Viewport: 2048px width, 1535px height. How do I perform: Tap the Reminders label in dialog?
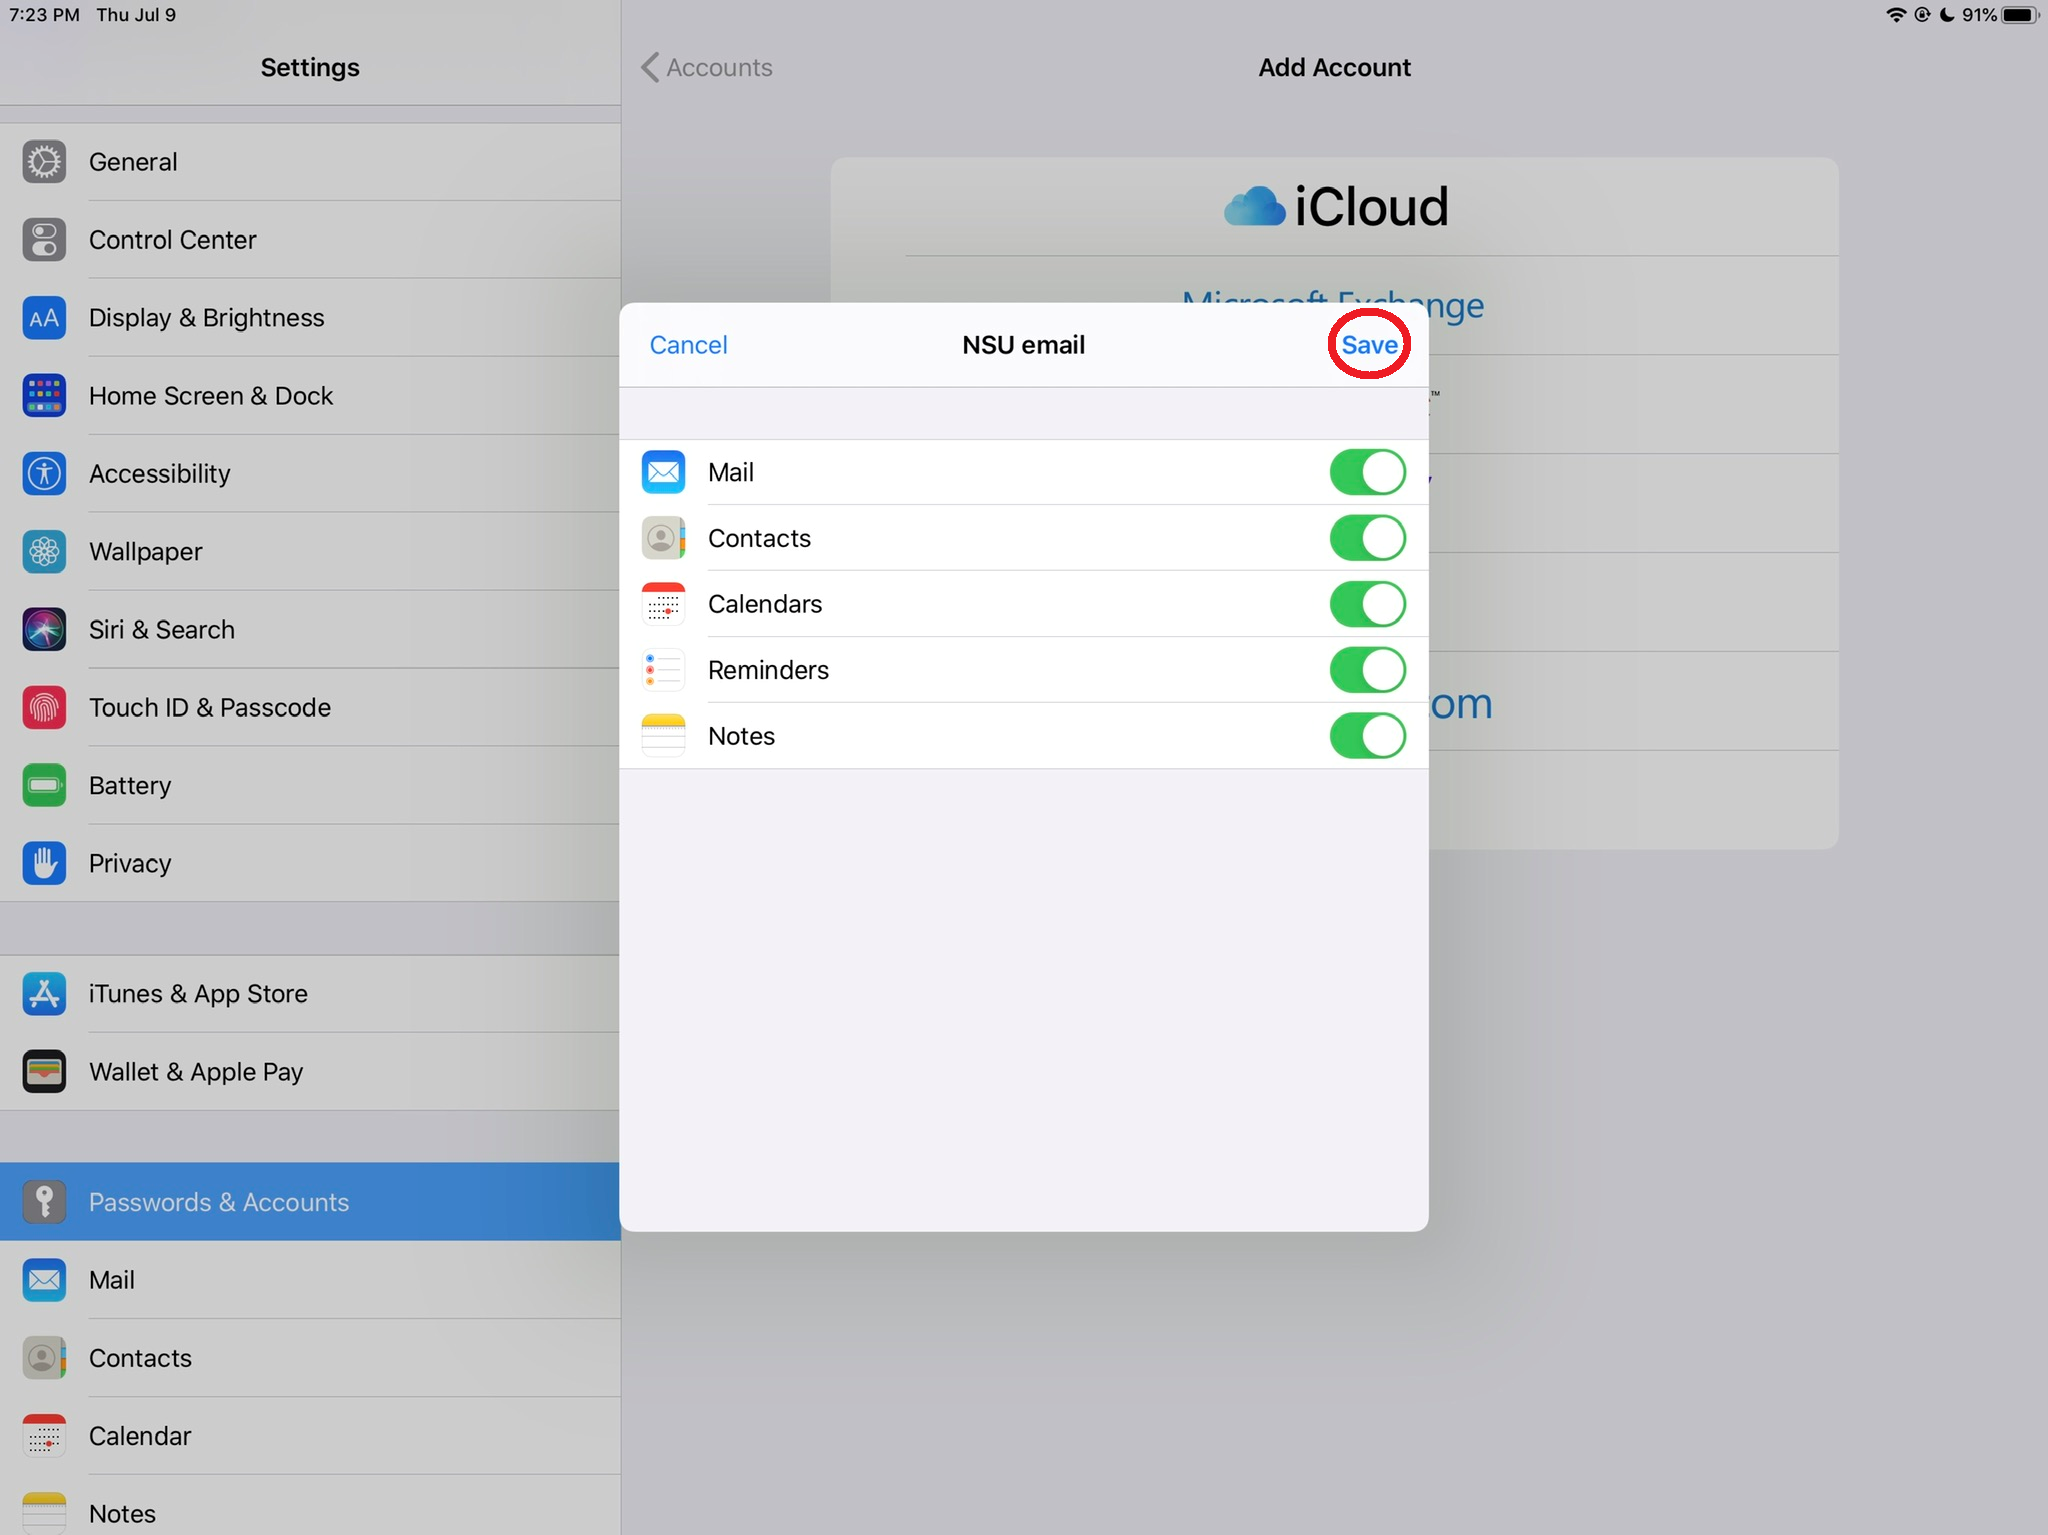[768, 670]
